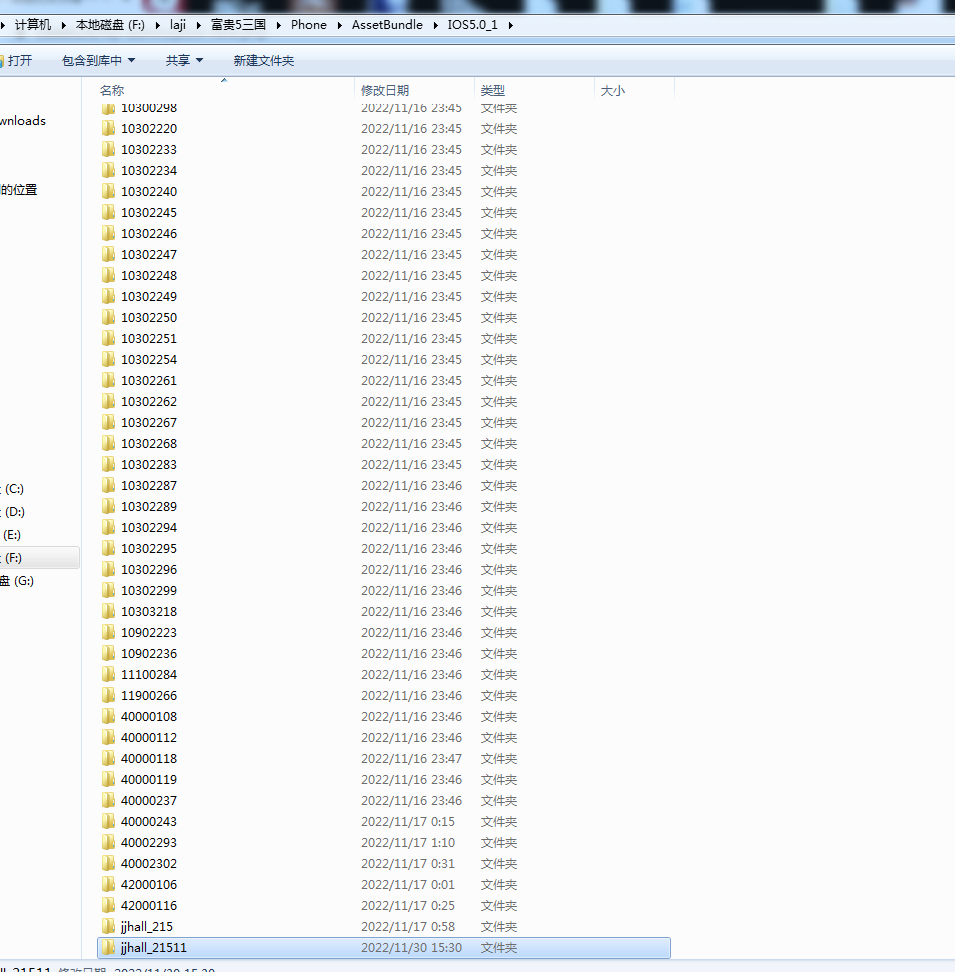Navigate to Phone in the address path
955x972 pixels.
(308, 25)
